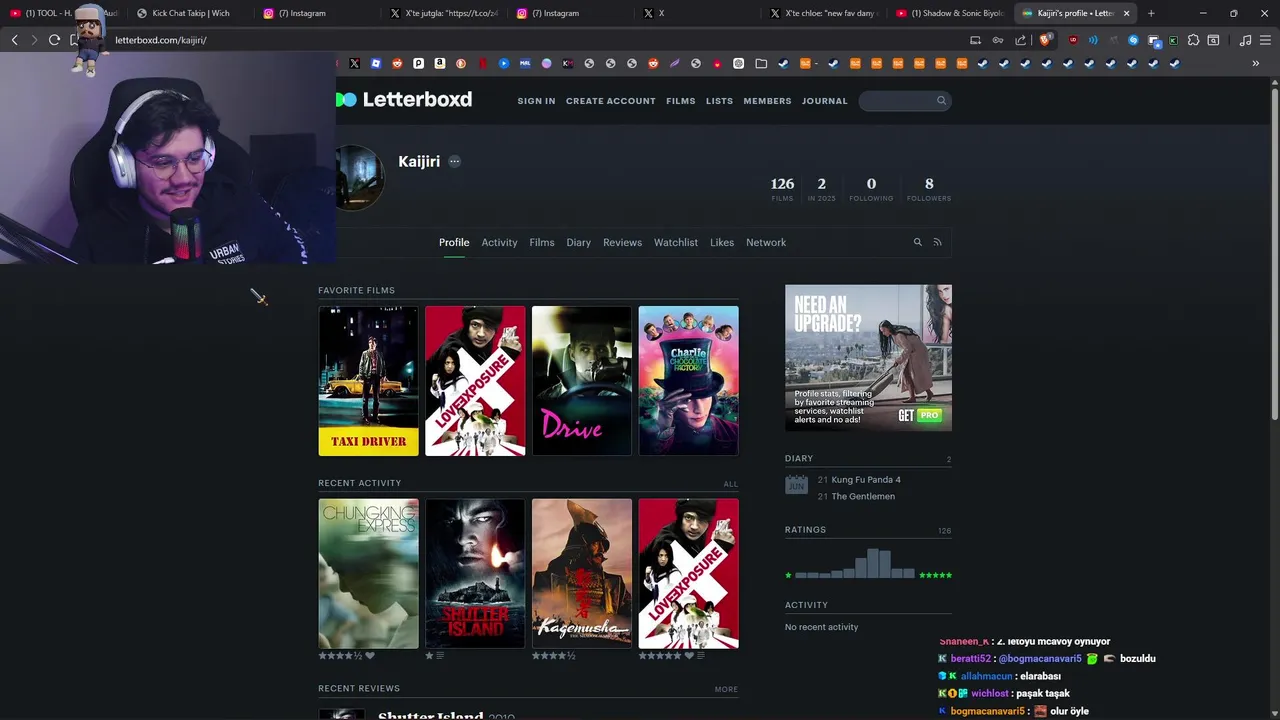Open the Kaijiri profile options ellipsis menu
This screenshot has width=1280, height=720.
(454, 162)
